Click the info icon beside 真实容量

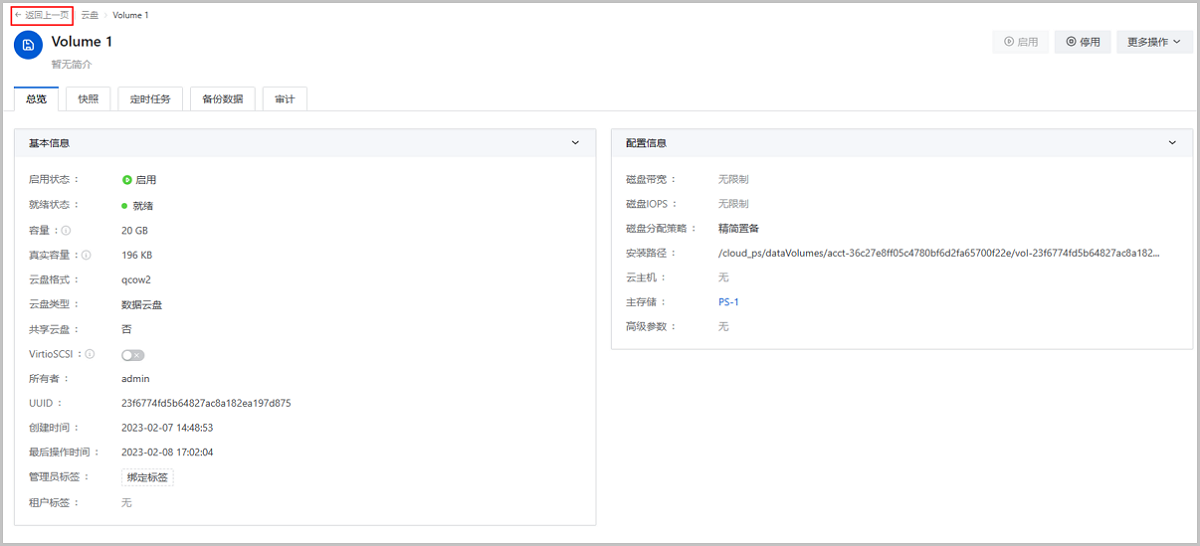[86, 255]
